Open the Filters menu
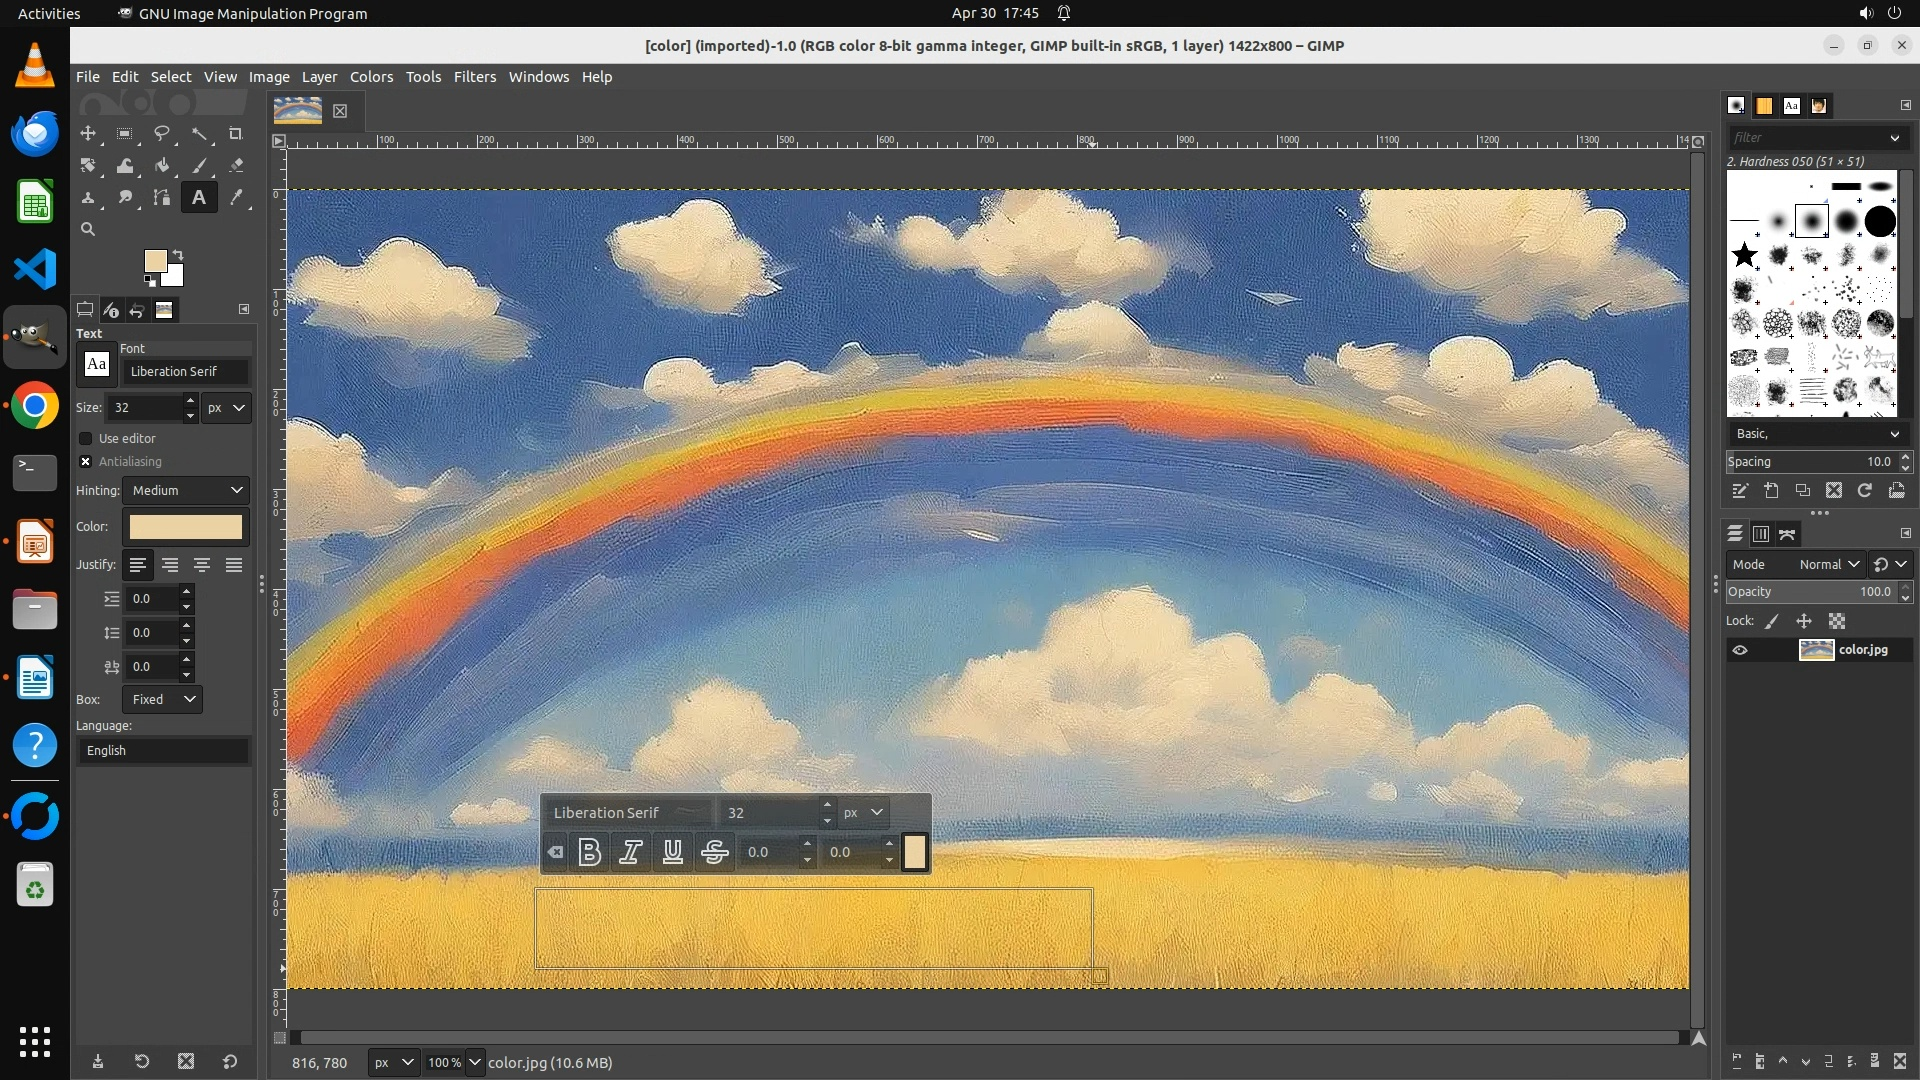1920x1080 pixels. pyautogui.click(x=474, y=77)
